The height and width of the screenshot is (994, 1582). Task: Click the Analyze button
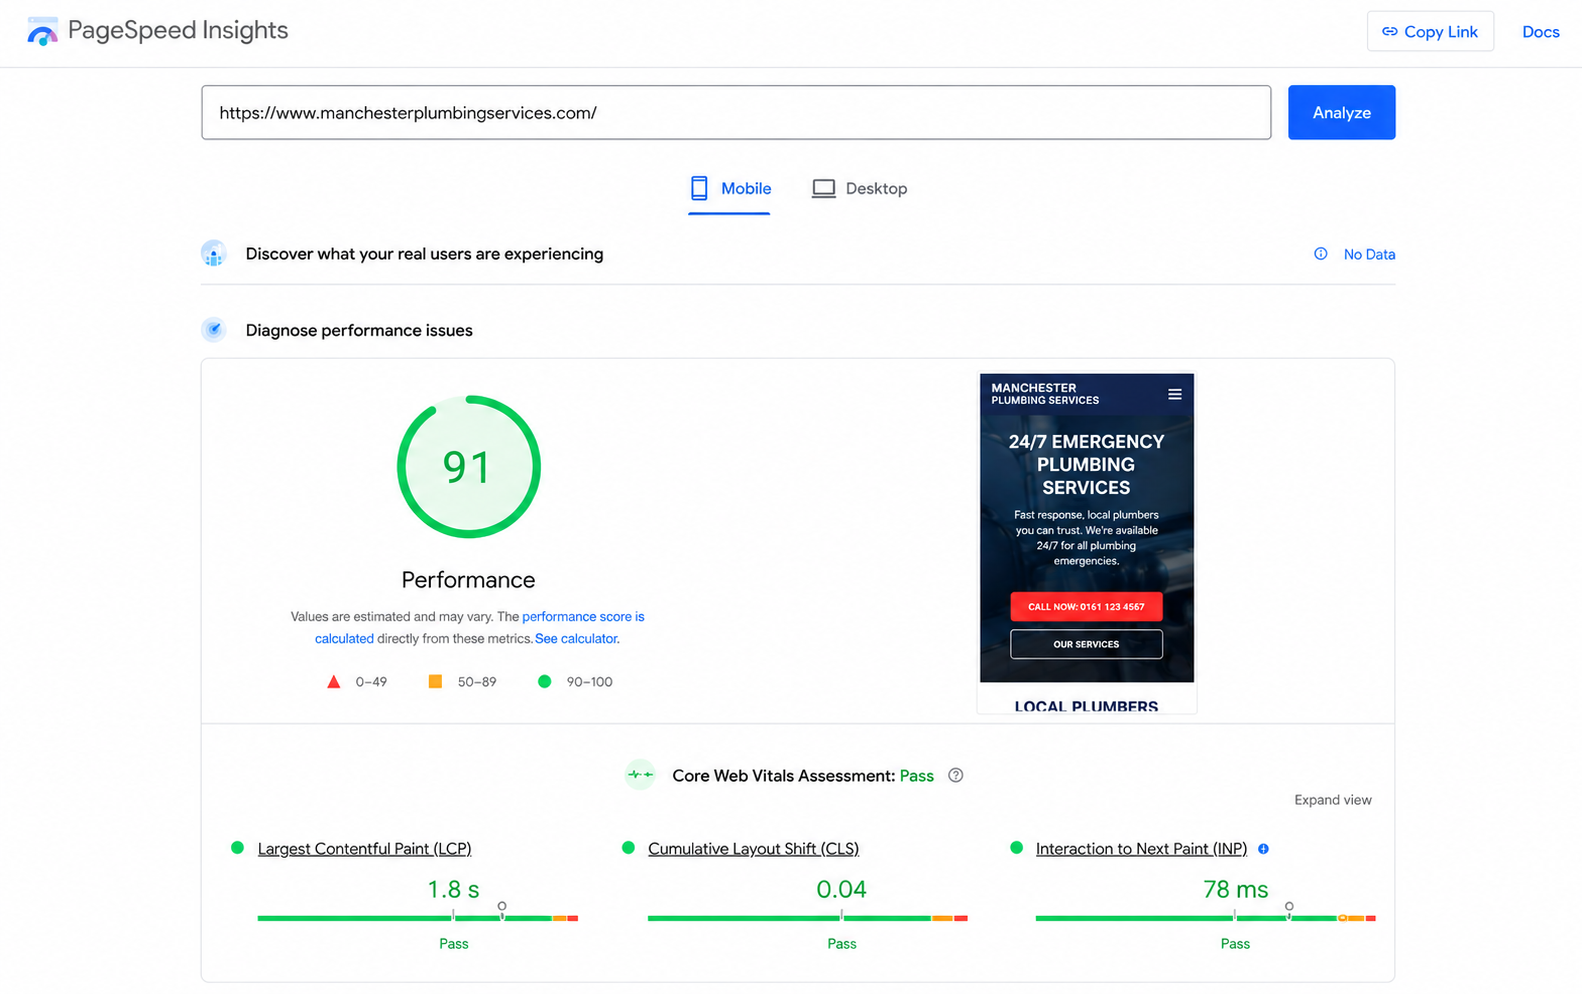click(1341, 112)
